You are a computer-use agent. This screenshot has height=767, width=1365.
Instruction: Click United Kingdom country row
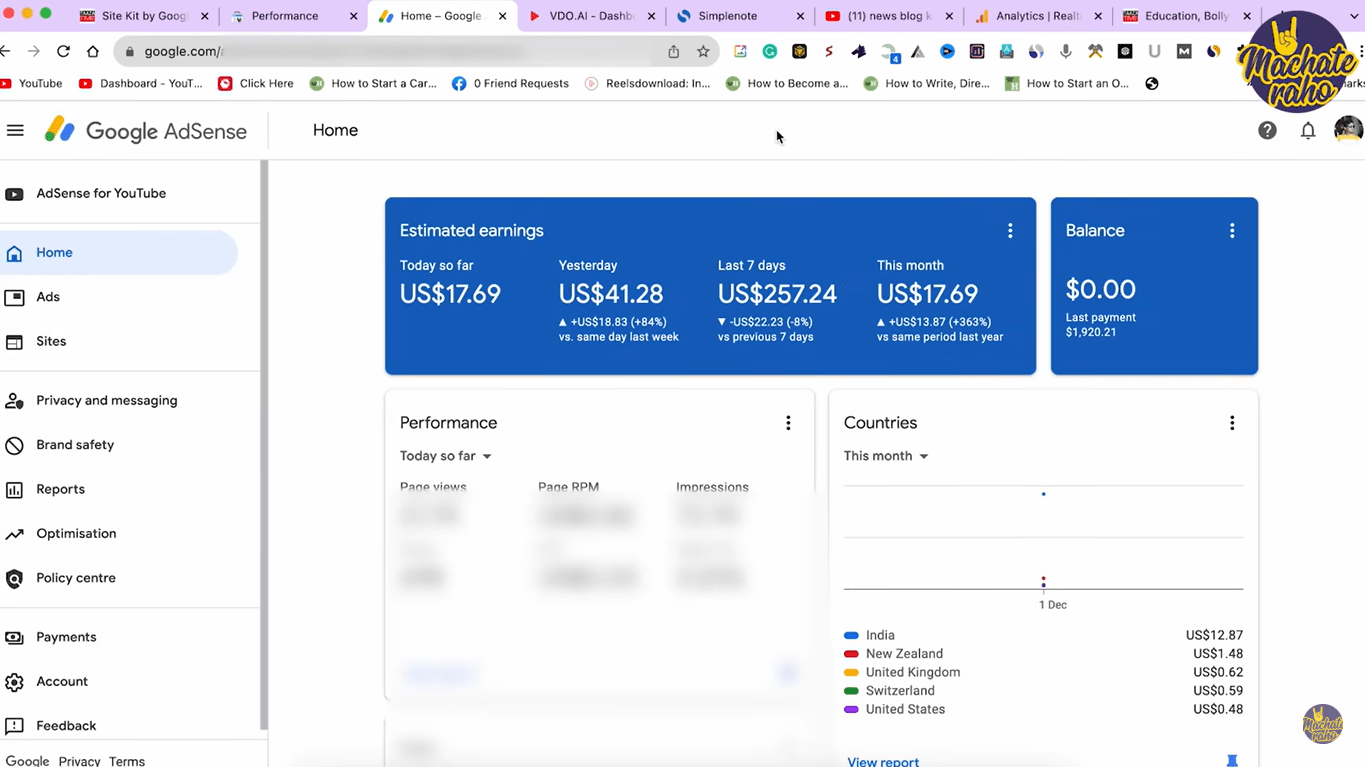point(1043,672)
